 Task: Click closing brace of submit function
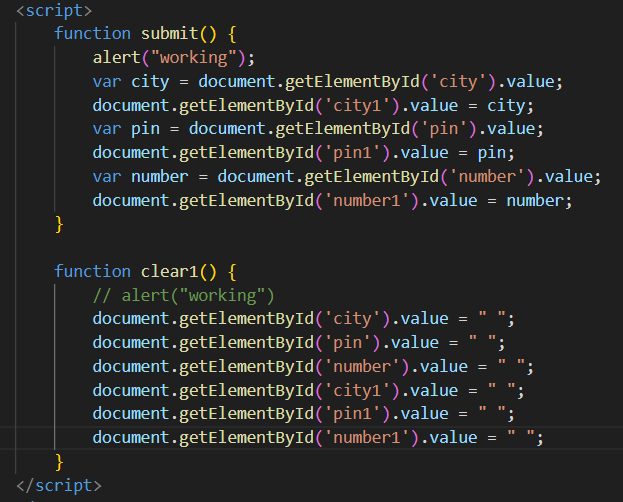tap(59, 224)
